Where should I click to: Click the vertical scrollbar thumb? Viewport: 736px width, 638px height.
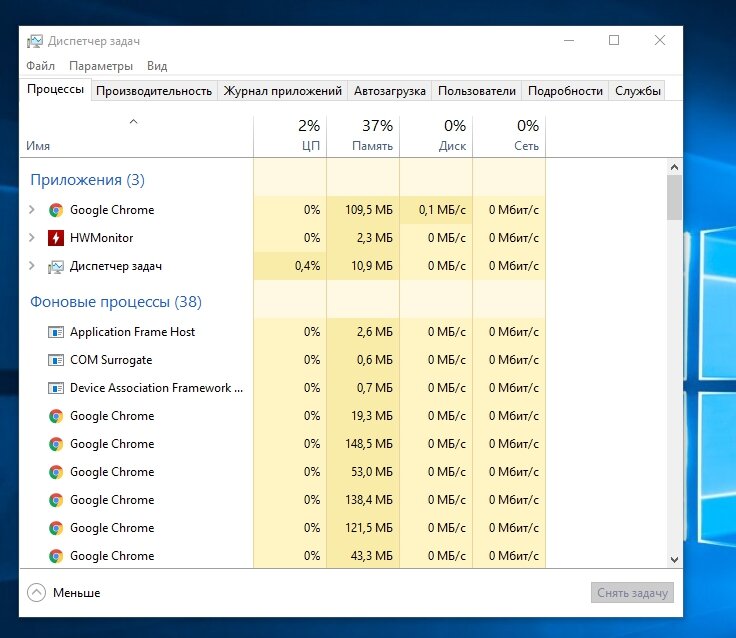675,197
